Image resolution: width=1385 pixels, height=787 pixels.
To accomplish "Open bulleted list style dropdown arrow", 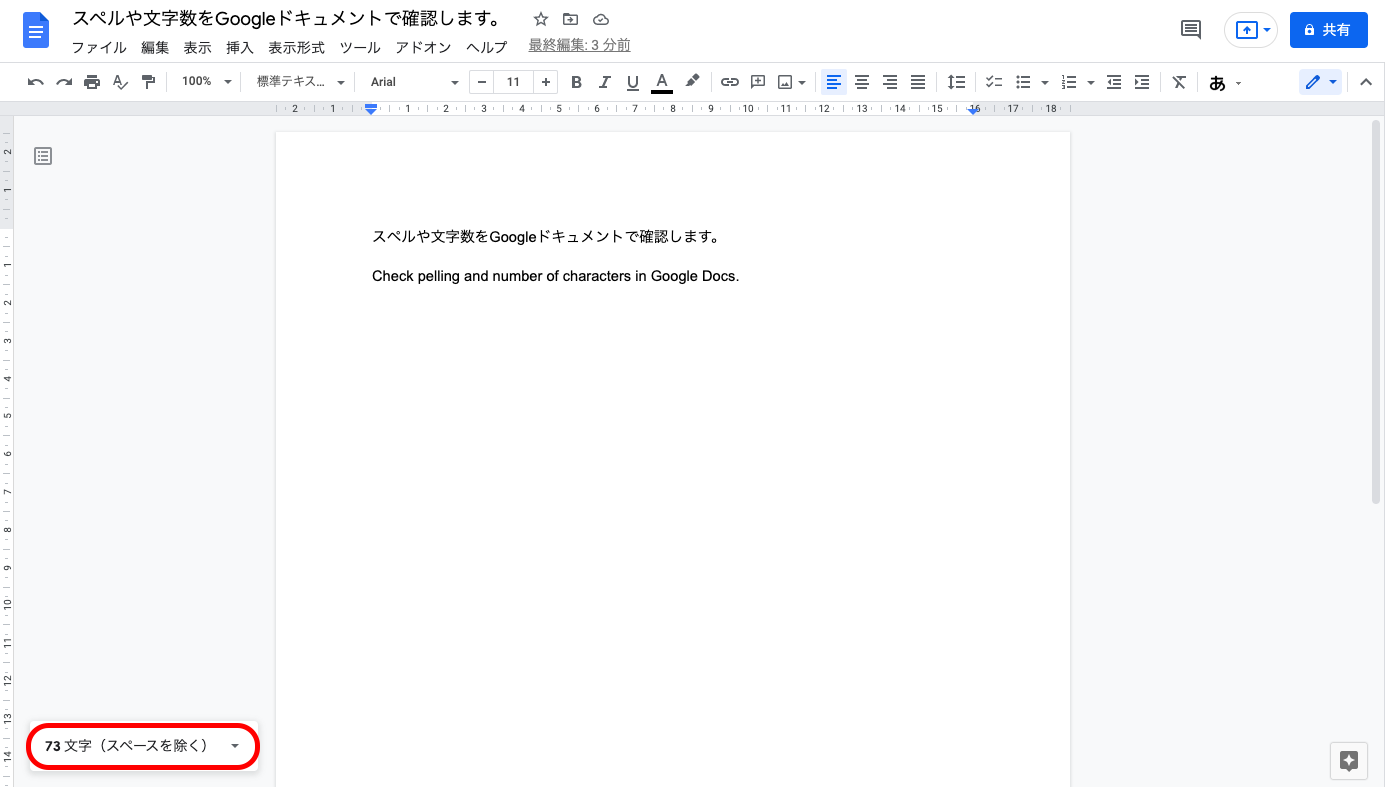I will coord(1045,82).
